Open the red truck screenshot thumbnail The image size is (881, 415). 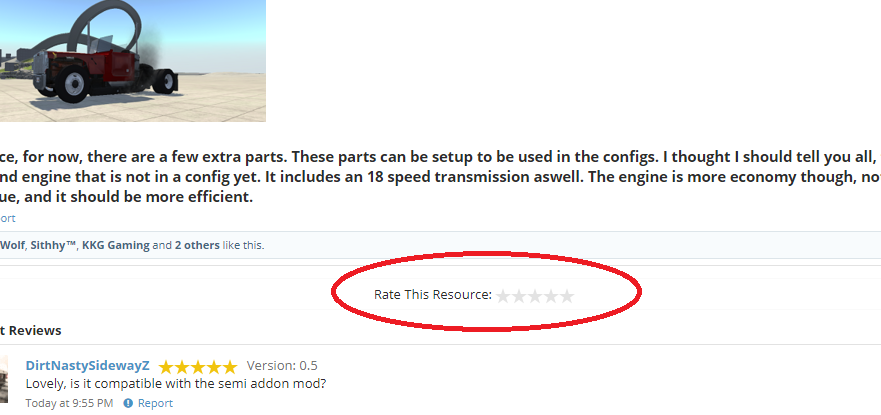tap(133, 61)
